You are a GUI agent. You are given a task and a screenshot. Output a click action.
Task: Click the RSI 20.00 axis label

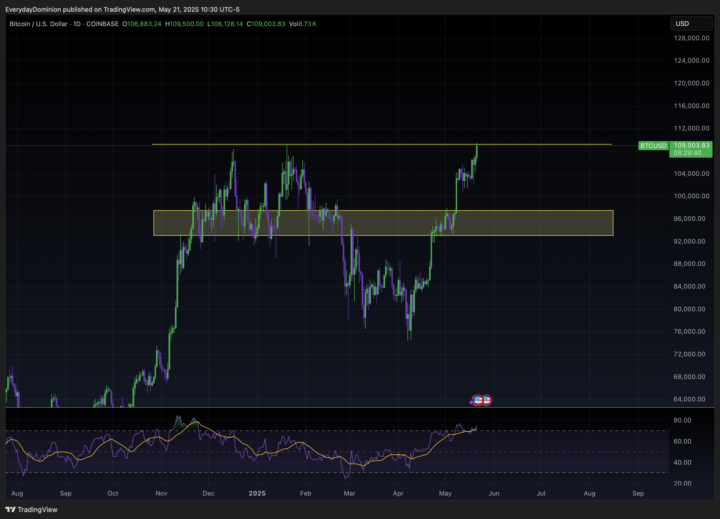(682, 483)
